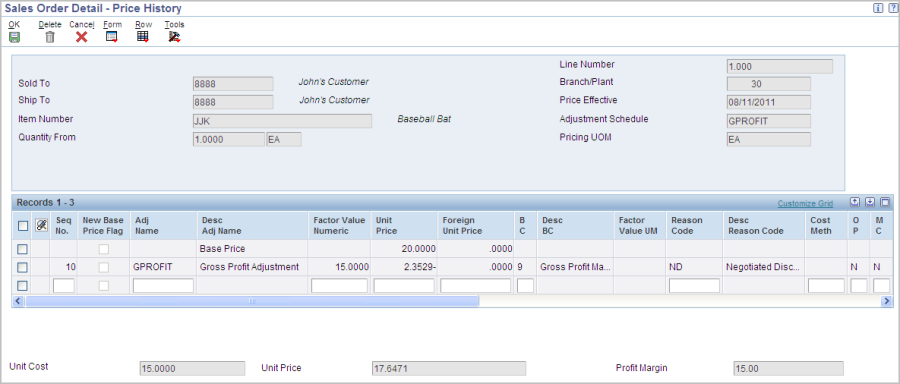Click the empty Factor Value Numeric input cell
Viewport: 900px width, 384px height.
339,285
